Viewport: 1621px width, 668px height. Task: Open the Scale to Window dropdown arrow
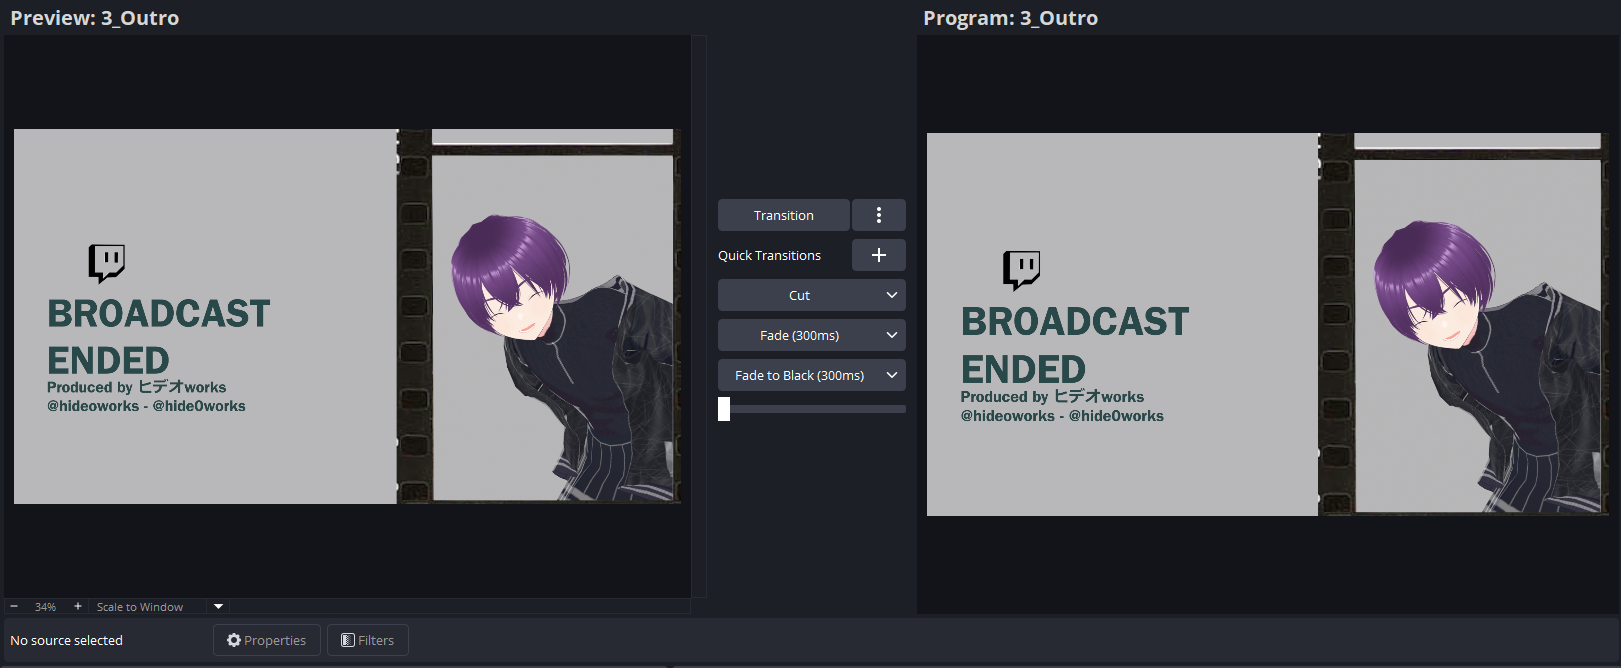coord(218,606)
